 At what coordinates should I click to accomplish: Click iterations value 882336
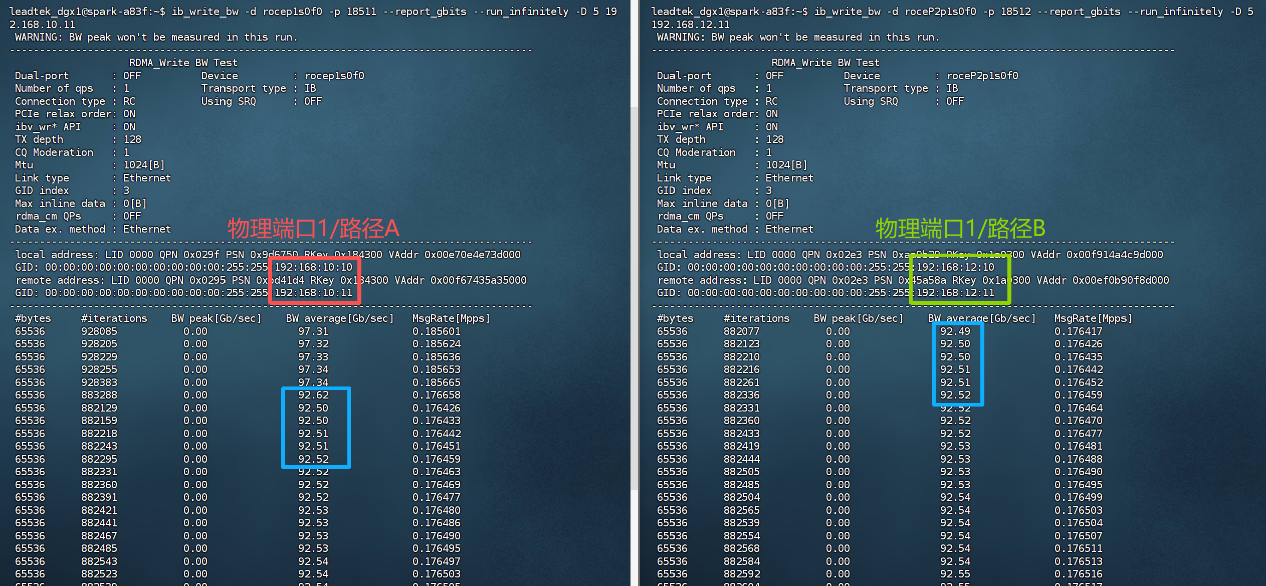[741, 395]
